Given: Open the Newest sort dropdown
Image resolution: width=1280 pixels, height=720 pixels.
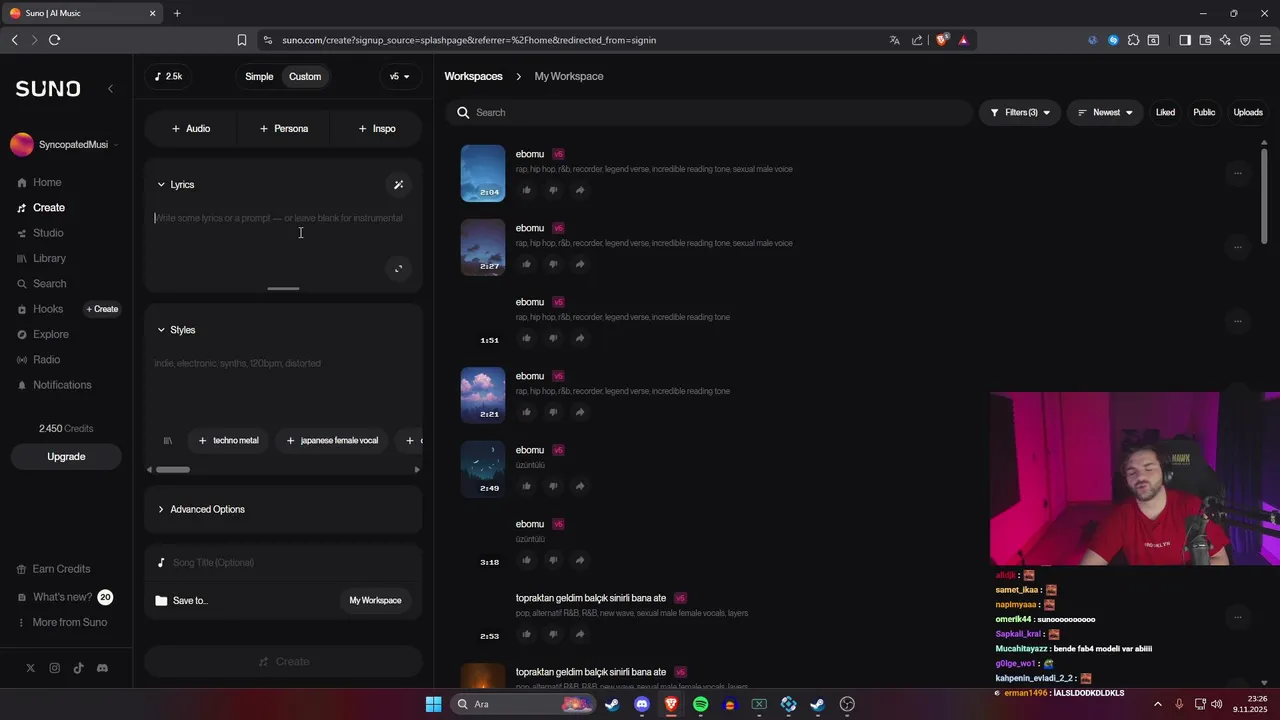Looking at the screenshot, I should tap(1105, 113).
